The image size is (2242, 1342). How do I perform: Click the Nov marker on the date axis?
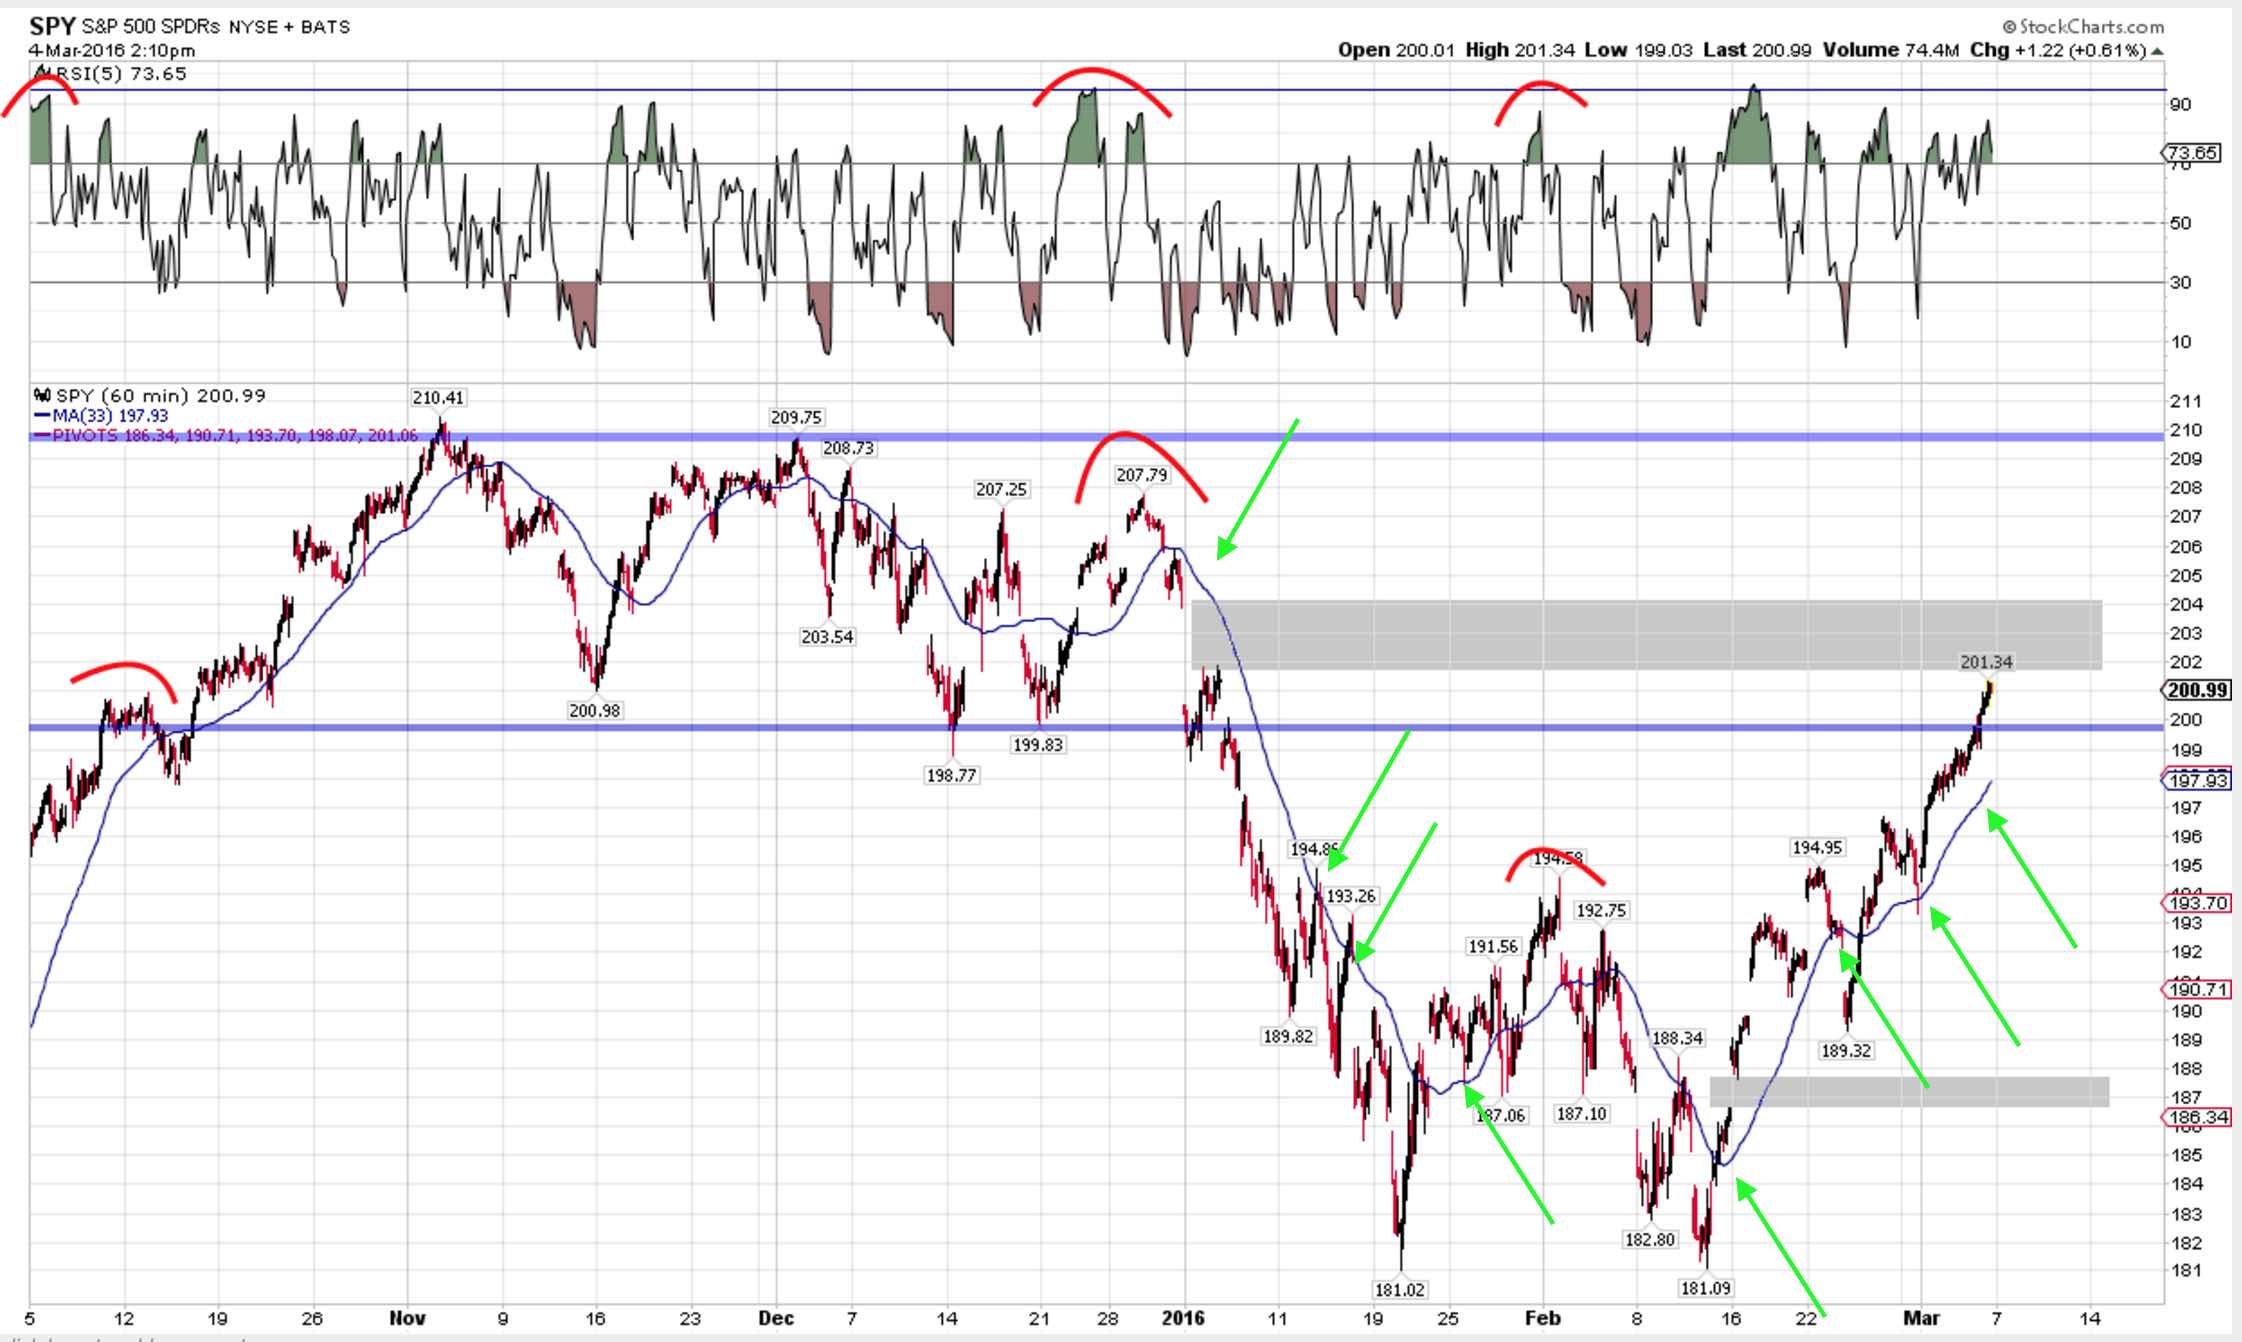[407, 1318]
